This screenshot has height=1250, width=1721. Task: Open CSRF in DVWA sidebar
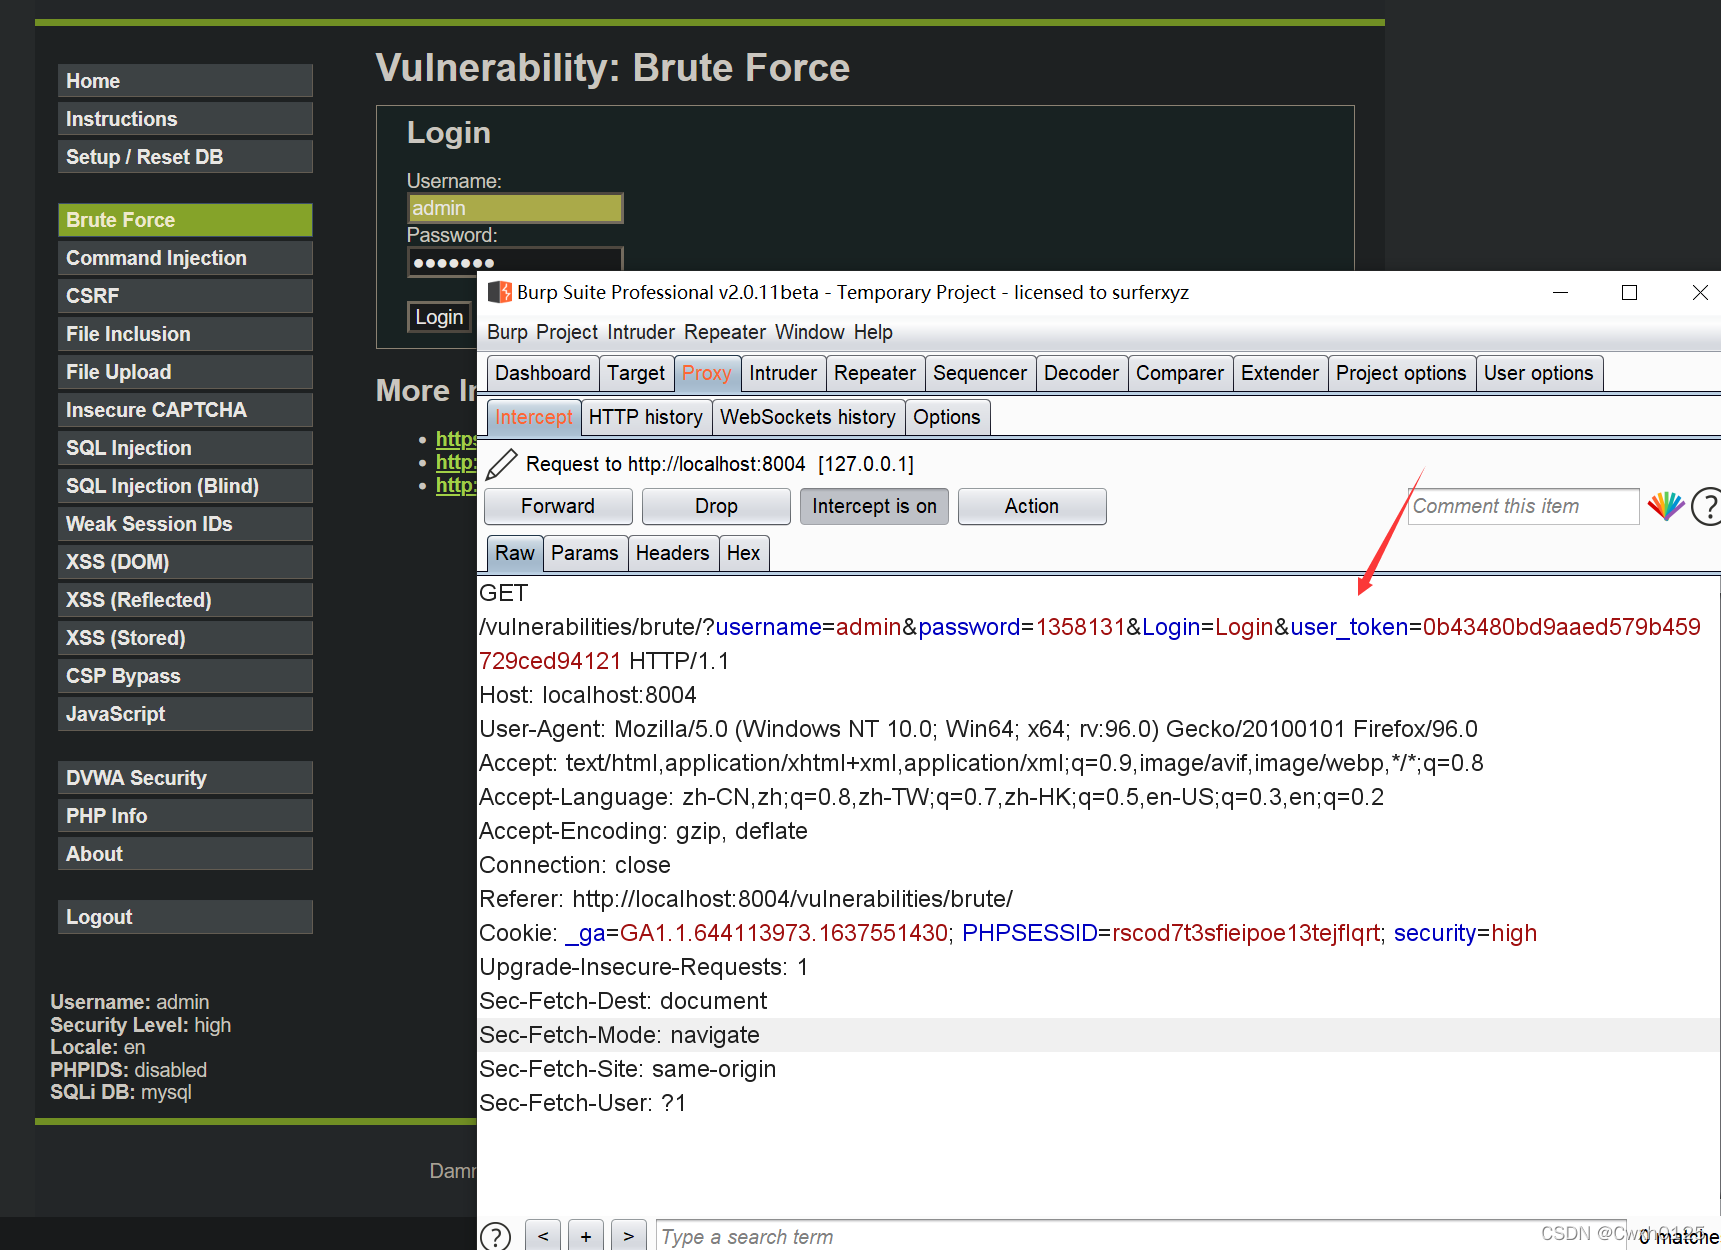pyautogui.click(x=185, y=296)
